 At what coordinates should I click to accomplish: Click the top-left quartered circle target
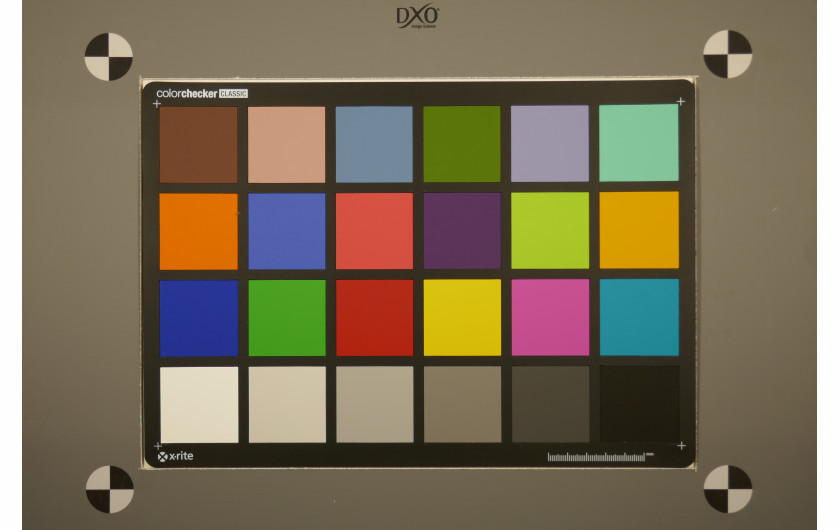(x=109, y=57)
